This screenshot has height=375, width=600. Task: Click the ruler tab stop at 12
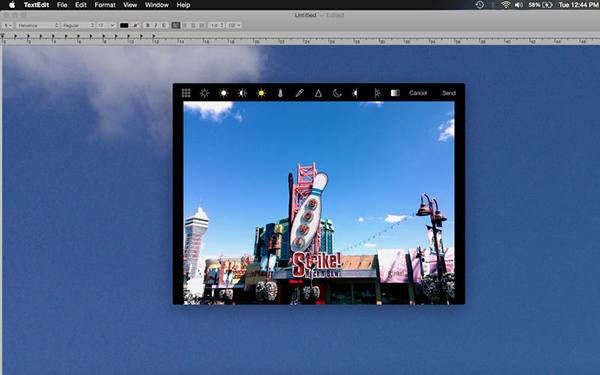pos(154,37)
